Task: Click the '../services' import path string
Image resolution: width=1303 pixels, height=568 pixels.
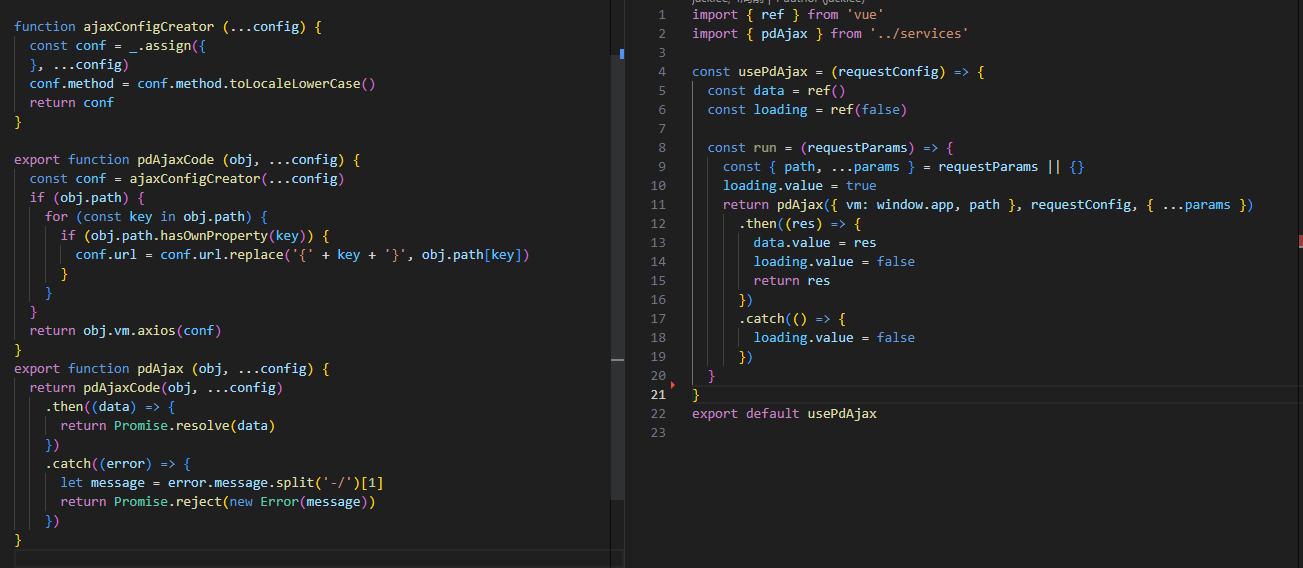Action: (x=919, y=34)
